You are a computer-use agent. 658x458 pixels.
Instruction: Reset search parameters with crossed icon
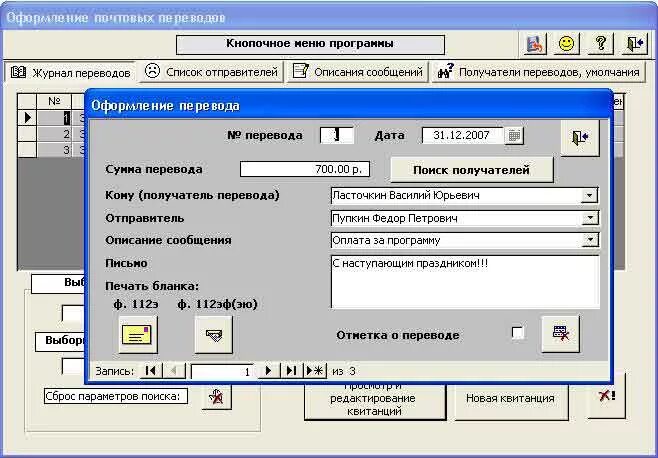point(217,396)
